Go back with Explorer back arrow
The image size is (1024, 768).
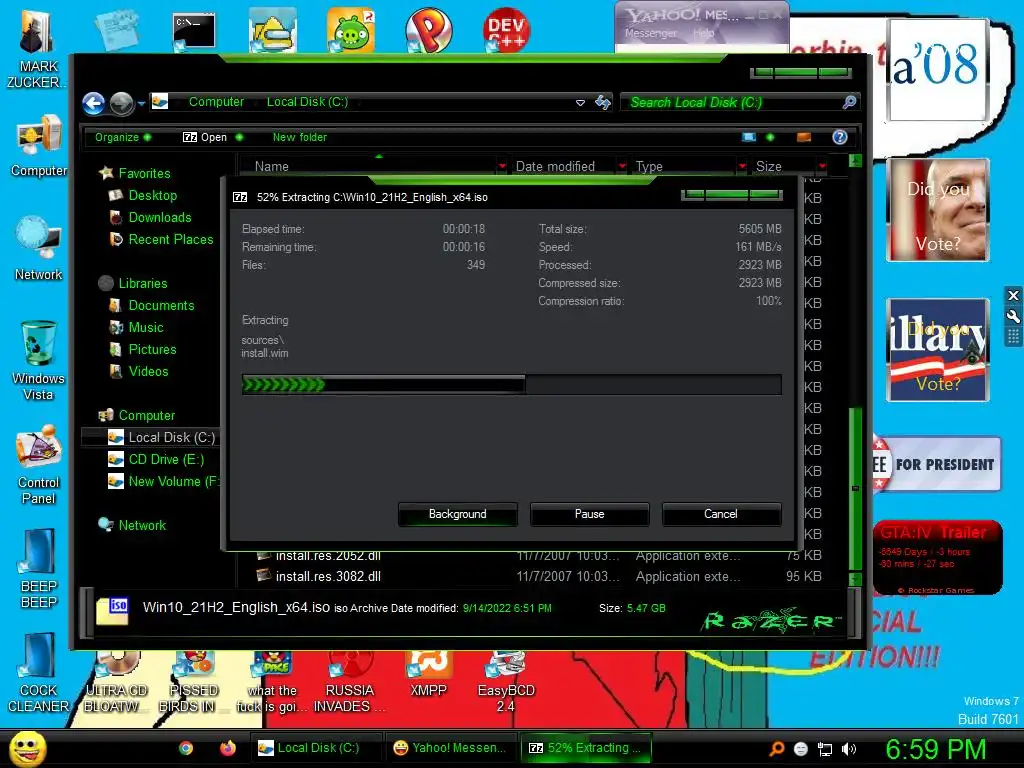point(93,103)
